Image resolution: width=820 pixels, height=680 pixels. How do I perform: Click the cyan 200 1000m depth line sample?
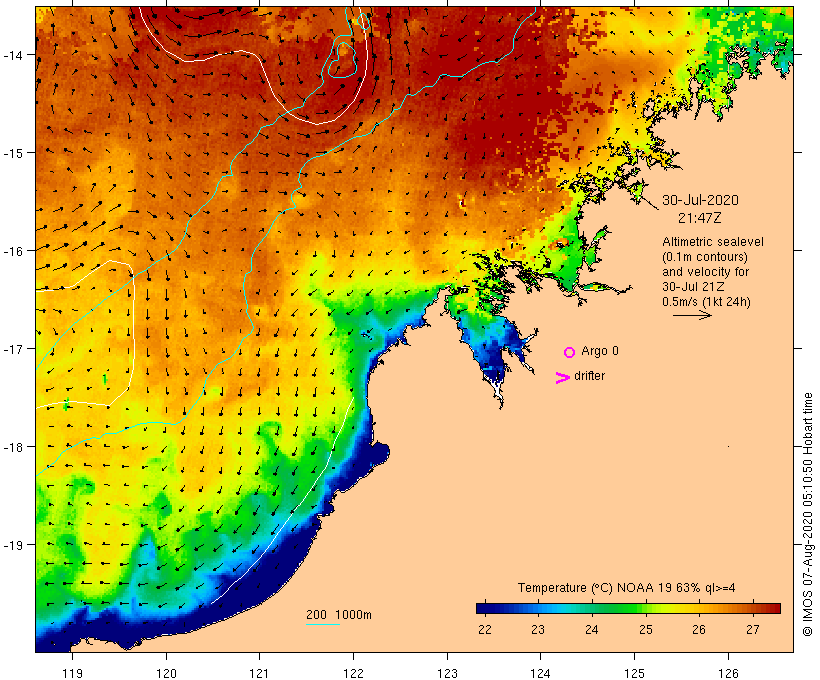[323, 624]
